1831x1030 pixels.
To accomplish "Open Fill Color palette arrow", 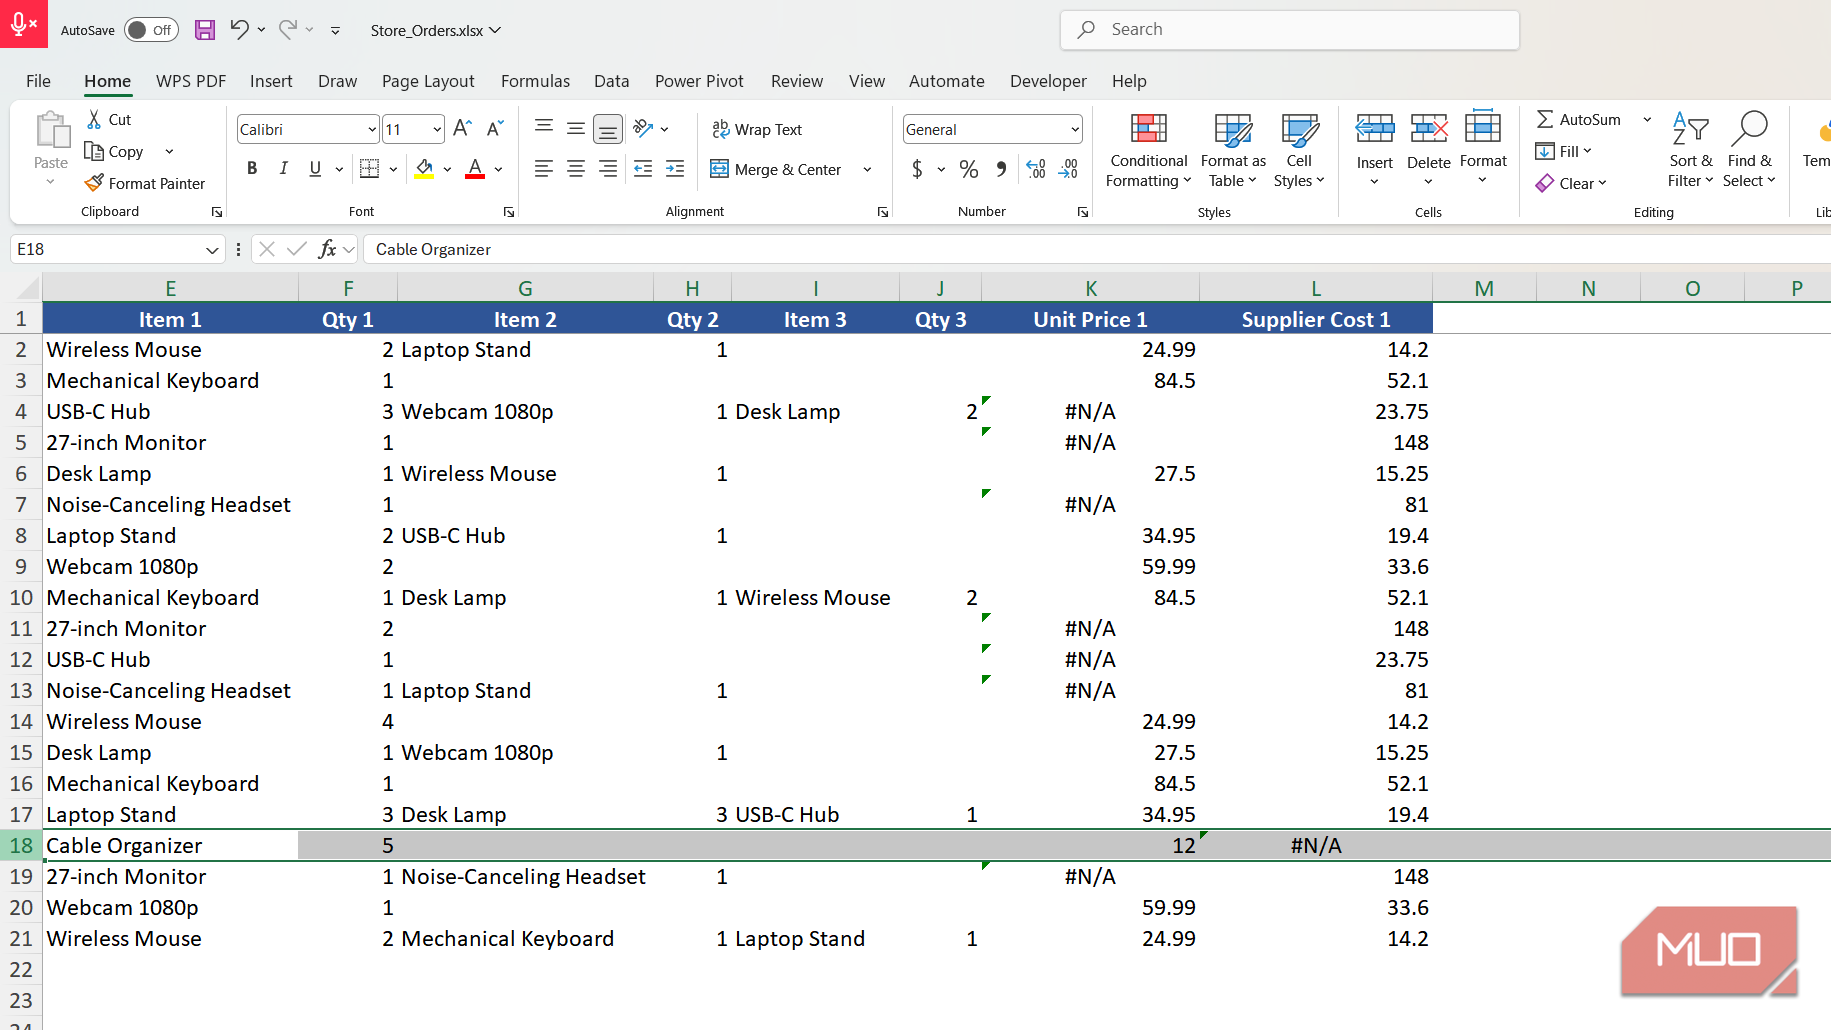I will [x=447, y=170].
